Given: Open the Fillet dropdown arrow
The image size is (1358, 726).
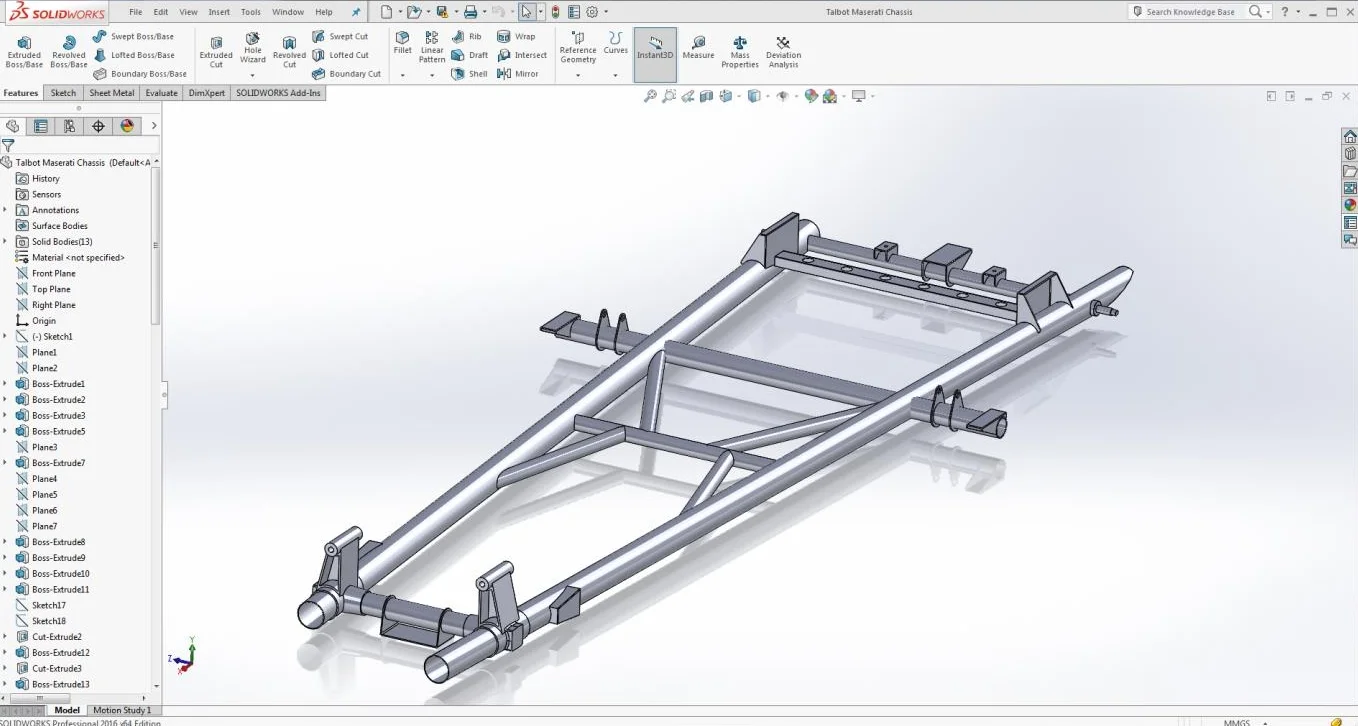Looking at the screenshot, I should pos(402,75).
